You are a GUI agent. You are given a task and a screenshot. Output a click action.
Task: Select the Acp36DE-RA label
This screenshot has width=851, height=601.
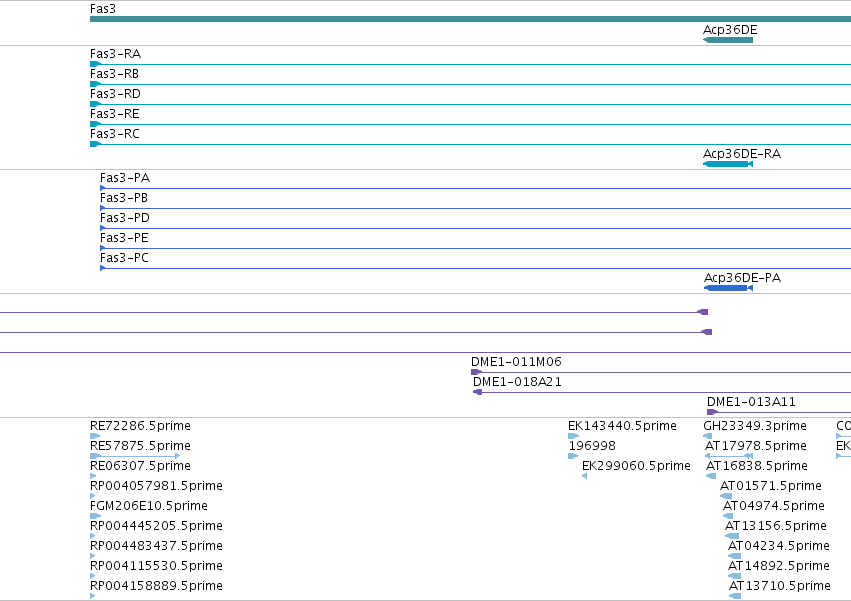742,154
